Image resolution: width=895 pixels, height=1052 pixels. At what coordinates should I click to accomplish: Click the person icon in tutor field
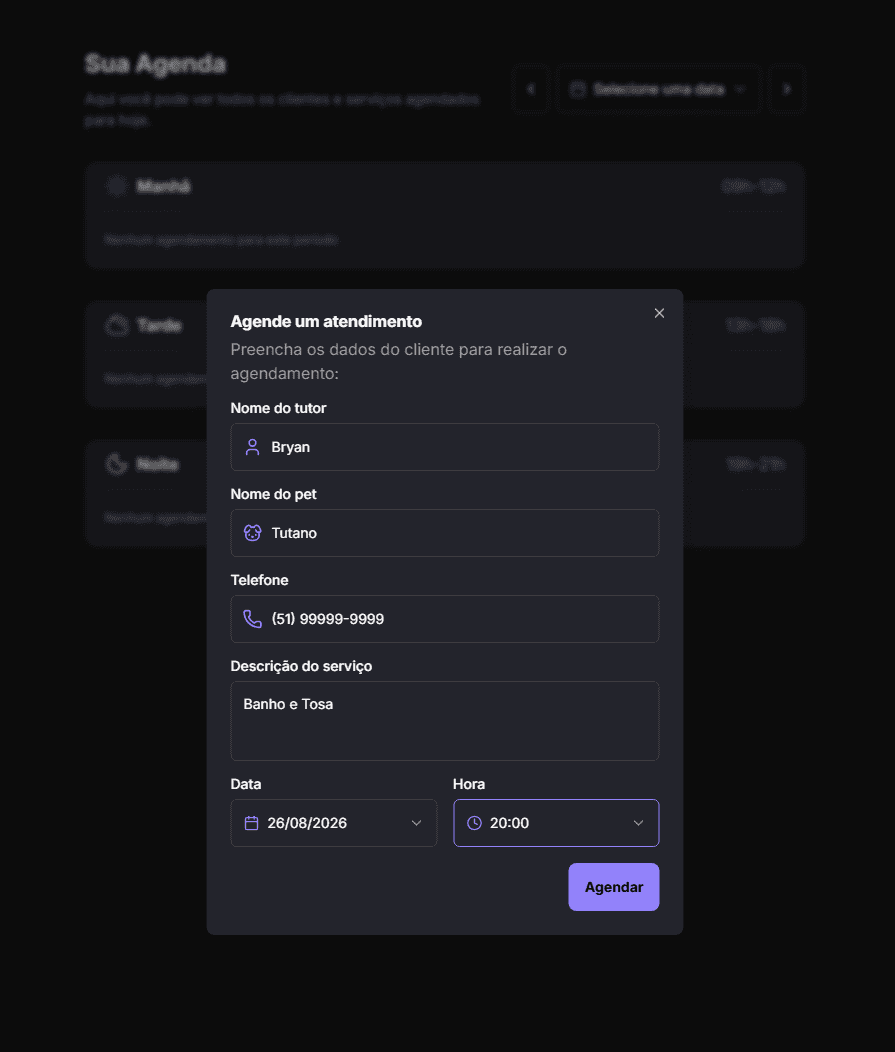point(252,447)
